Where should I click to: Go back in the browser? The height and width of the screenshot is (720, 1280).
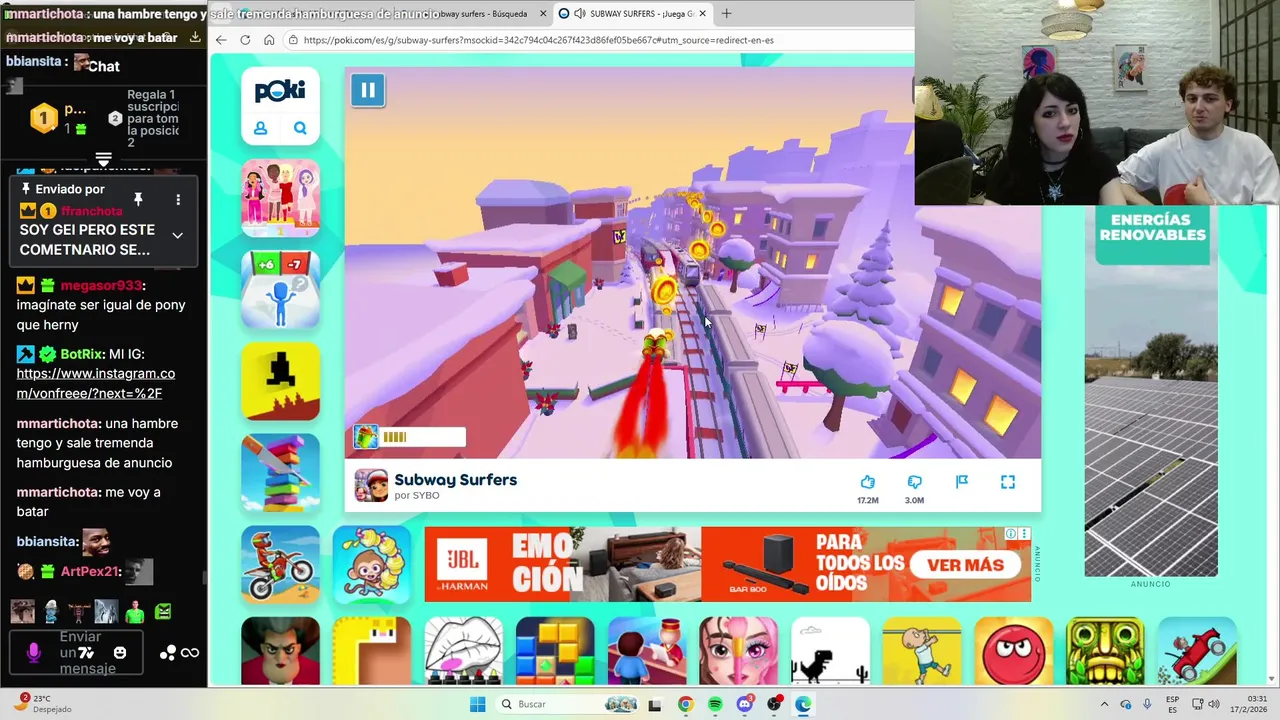[221, 40]
